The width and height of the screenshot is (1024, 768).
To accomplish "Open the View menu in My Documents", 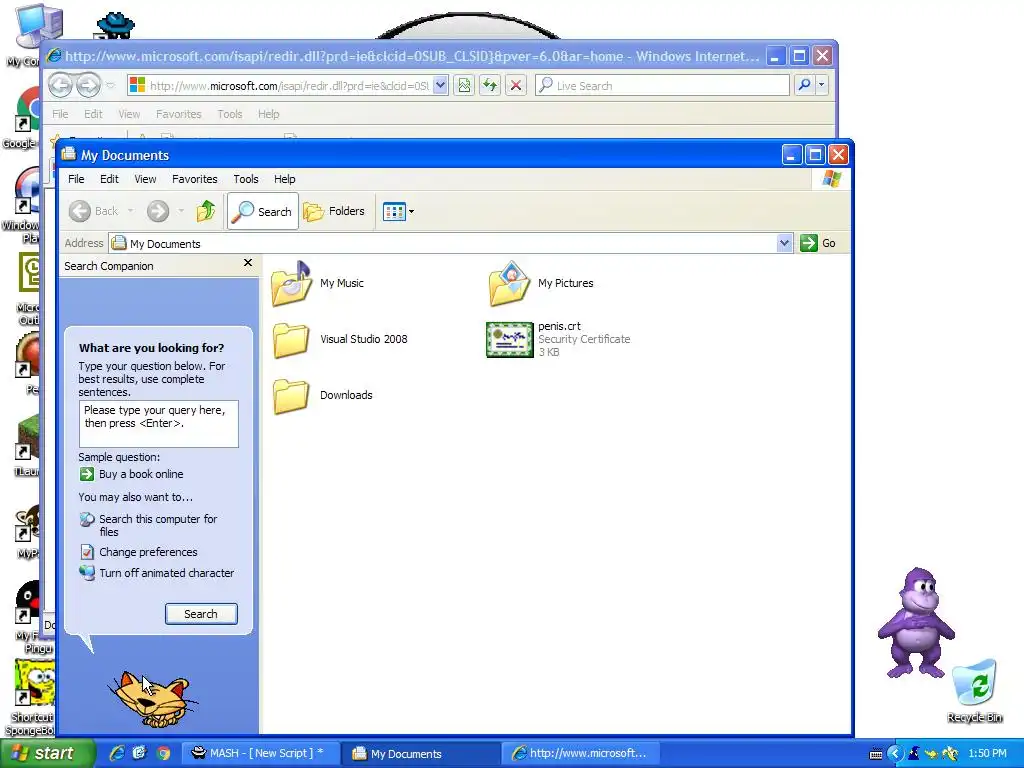I will click(x=145, y=179).
